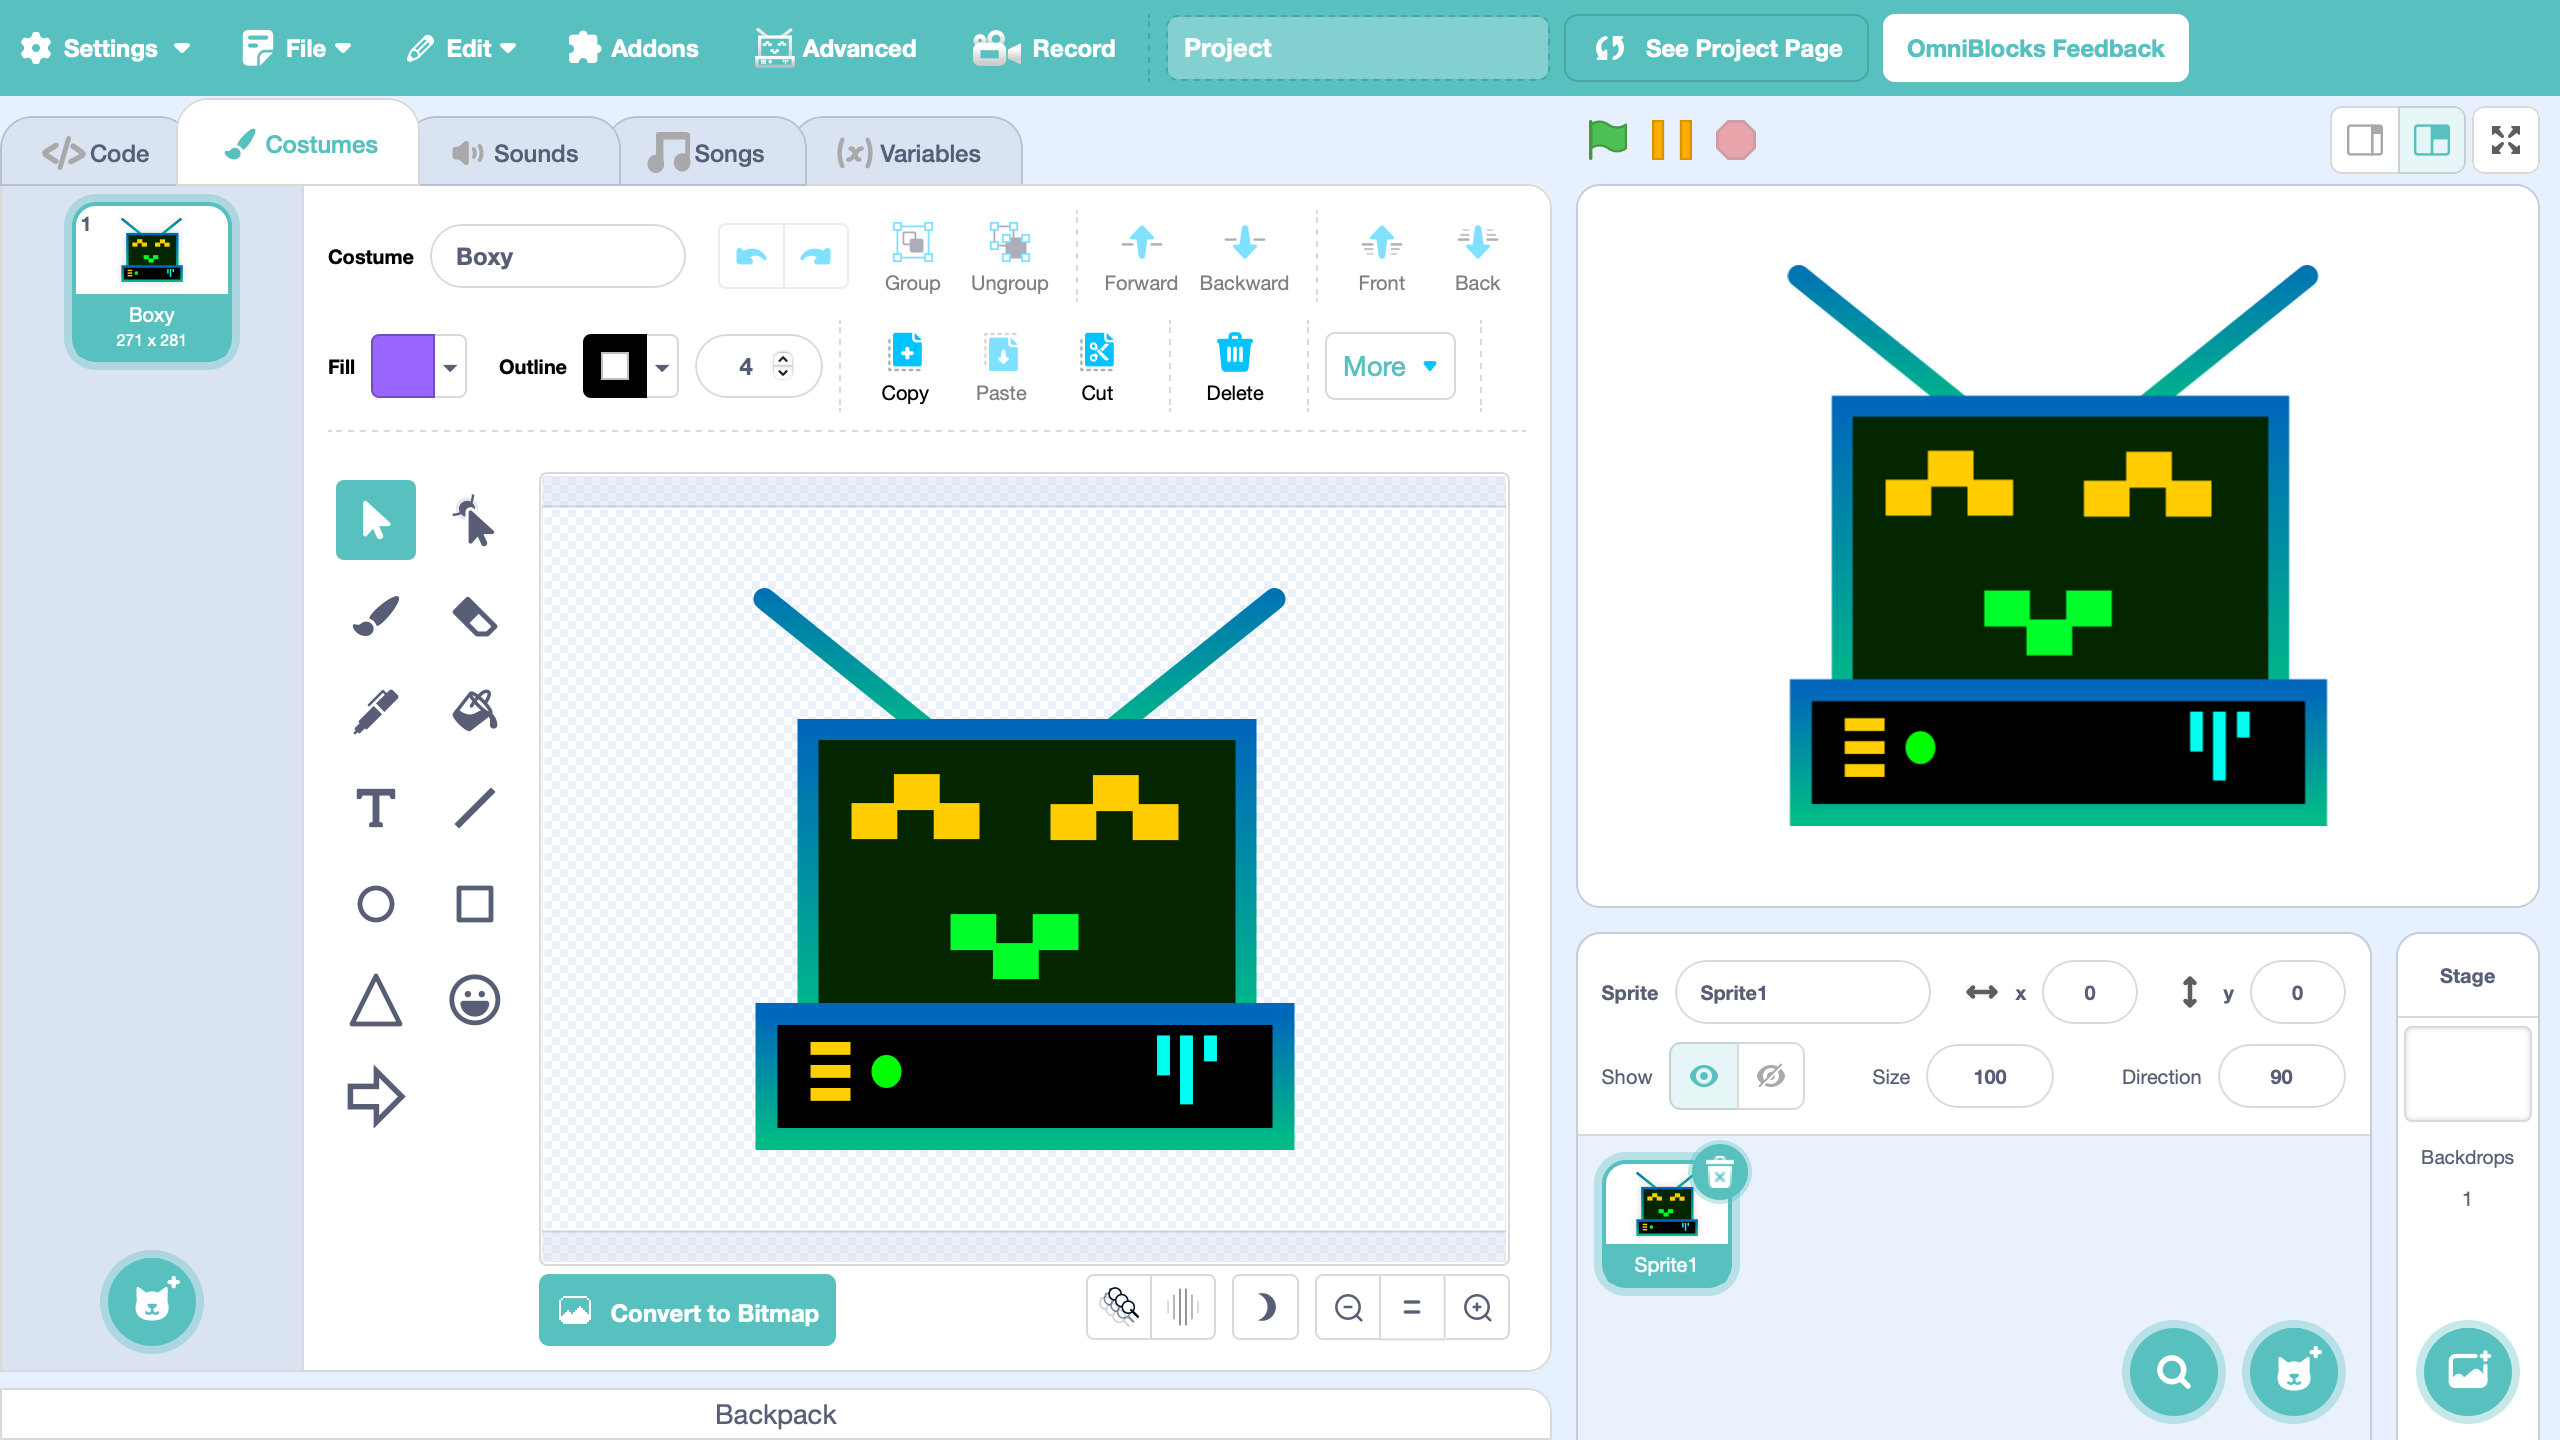The width and height of the screenshot is (2560, 1440).
Task: Open the Outline color dropdown arrow
Action: (x=662, y=367)
